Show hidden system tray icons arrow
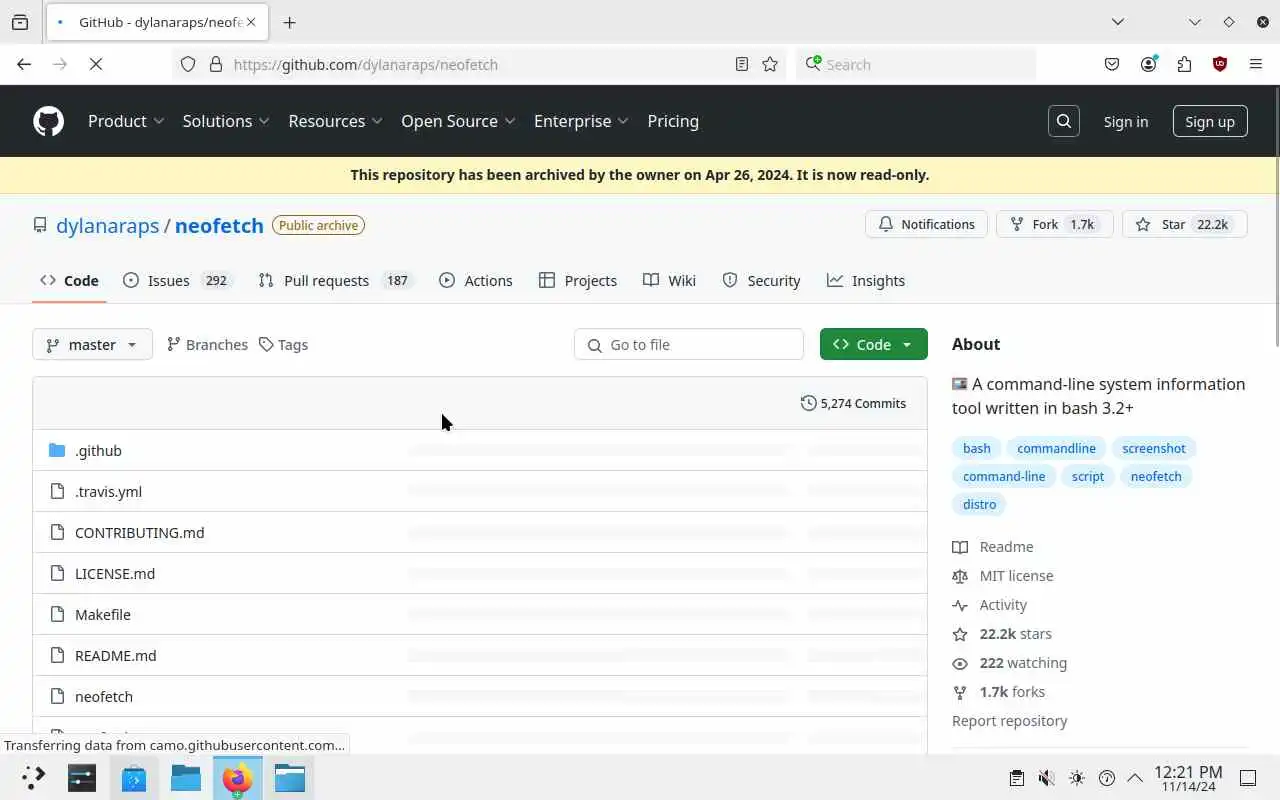This screenshot has height=800, width=1280. tap(1135, 778)
